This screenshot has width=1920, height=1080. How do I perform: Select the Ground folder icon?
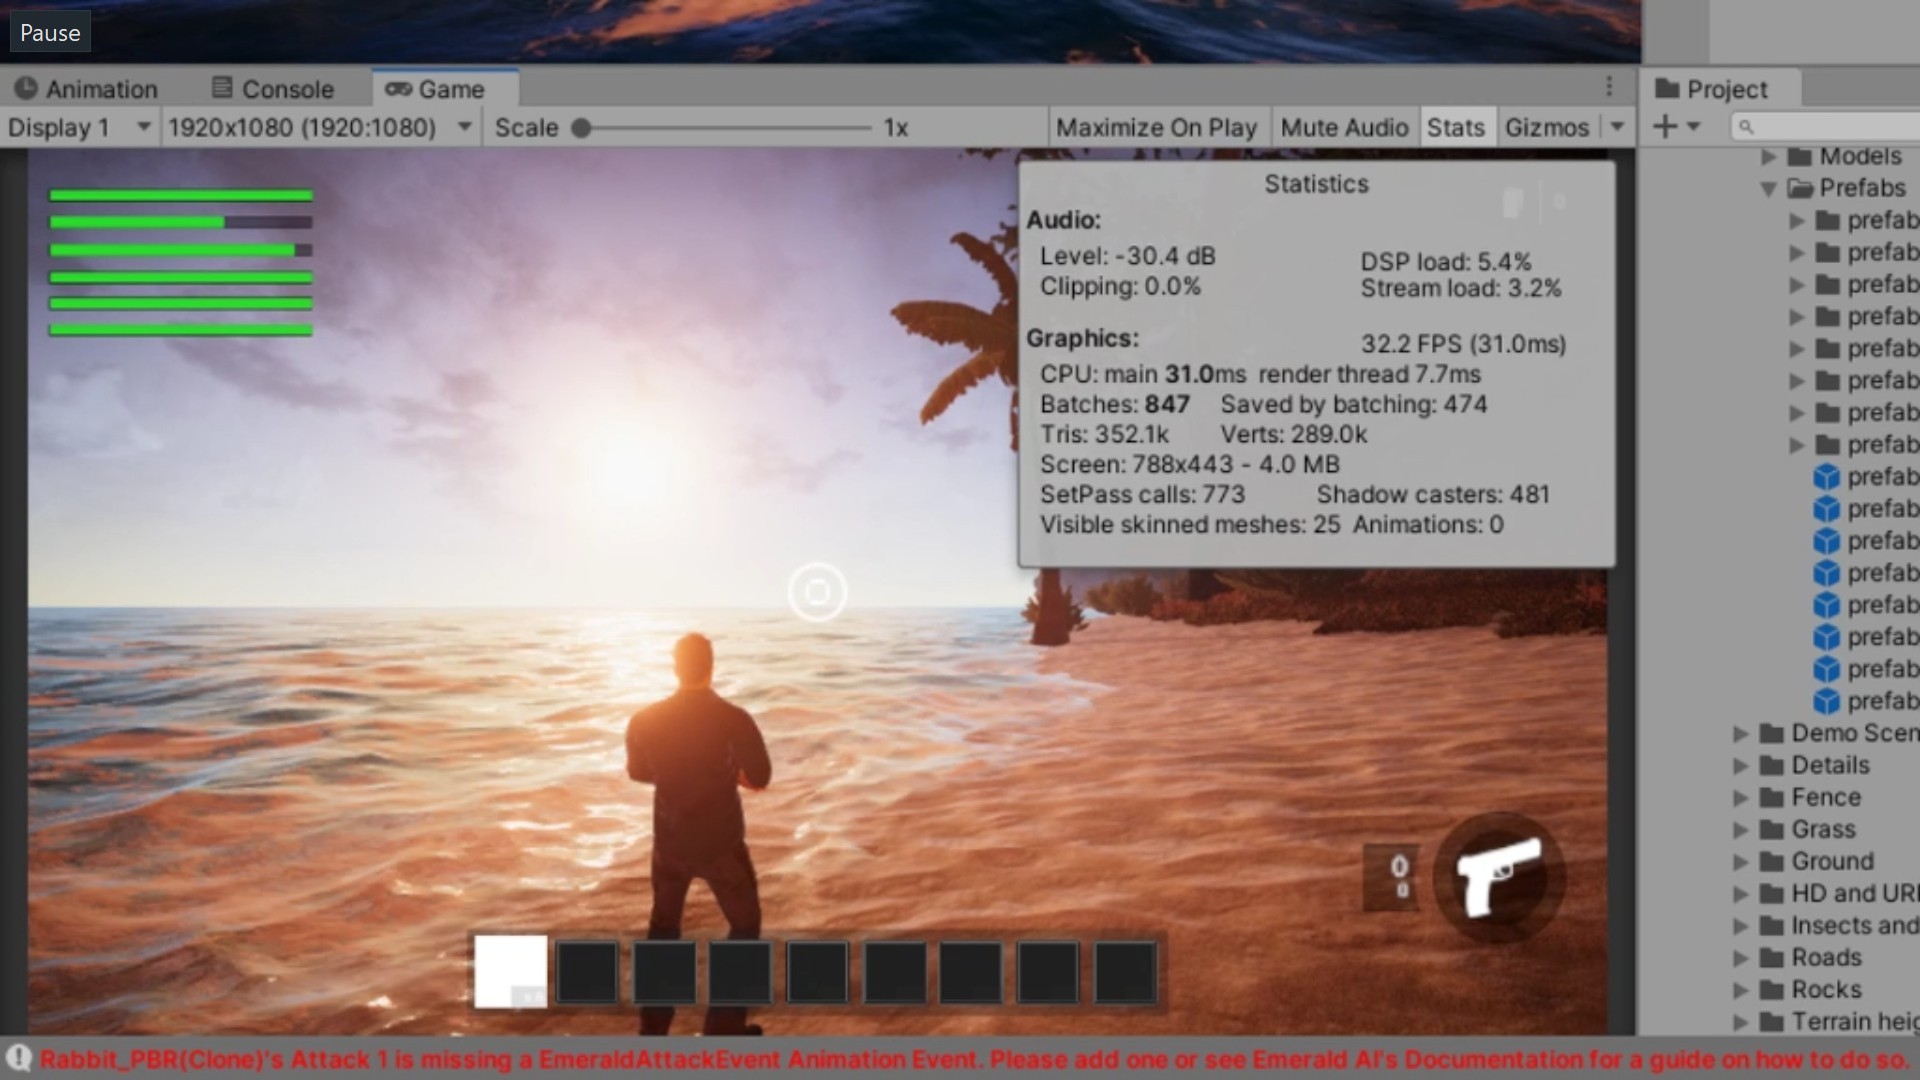(x=1772, y=861)
